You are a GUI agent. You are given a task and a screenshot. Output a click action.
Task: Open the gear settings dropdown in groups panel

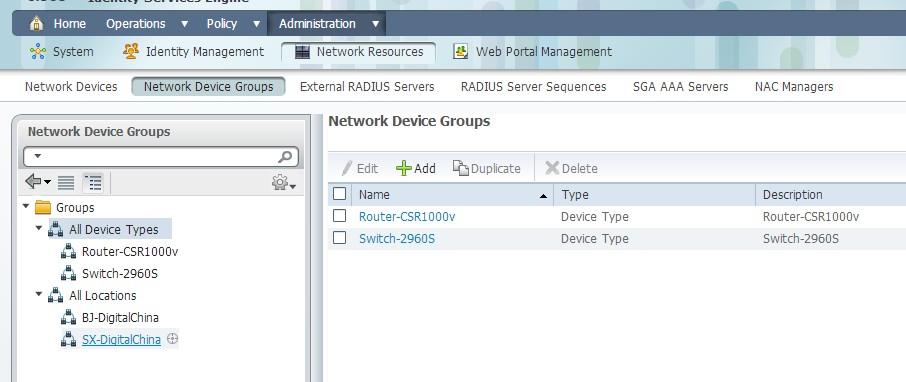click(x=284, y=183)
